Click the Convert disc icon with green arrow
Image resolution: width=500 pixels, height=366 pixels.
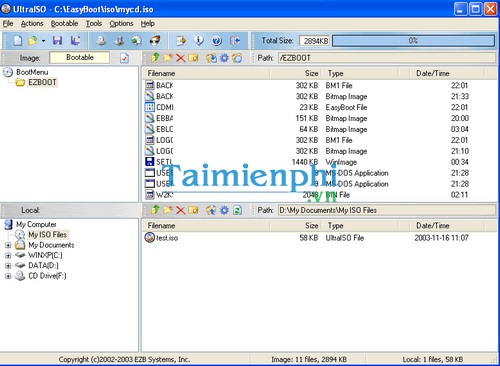point(136,41)
